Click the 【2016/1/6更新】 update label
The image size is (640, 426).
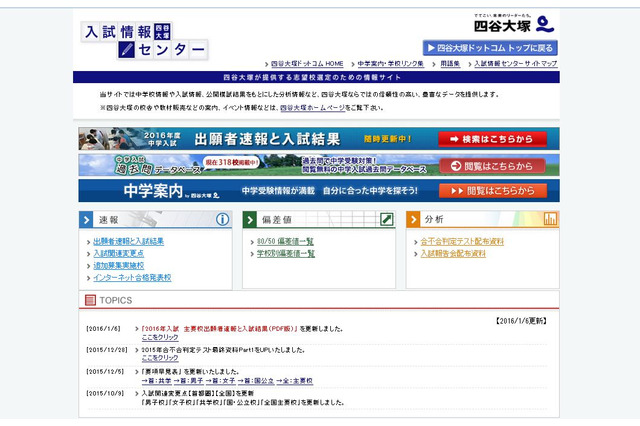tap(521, 321)
